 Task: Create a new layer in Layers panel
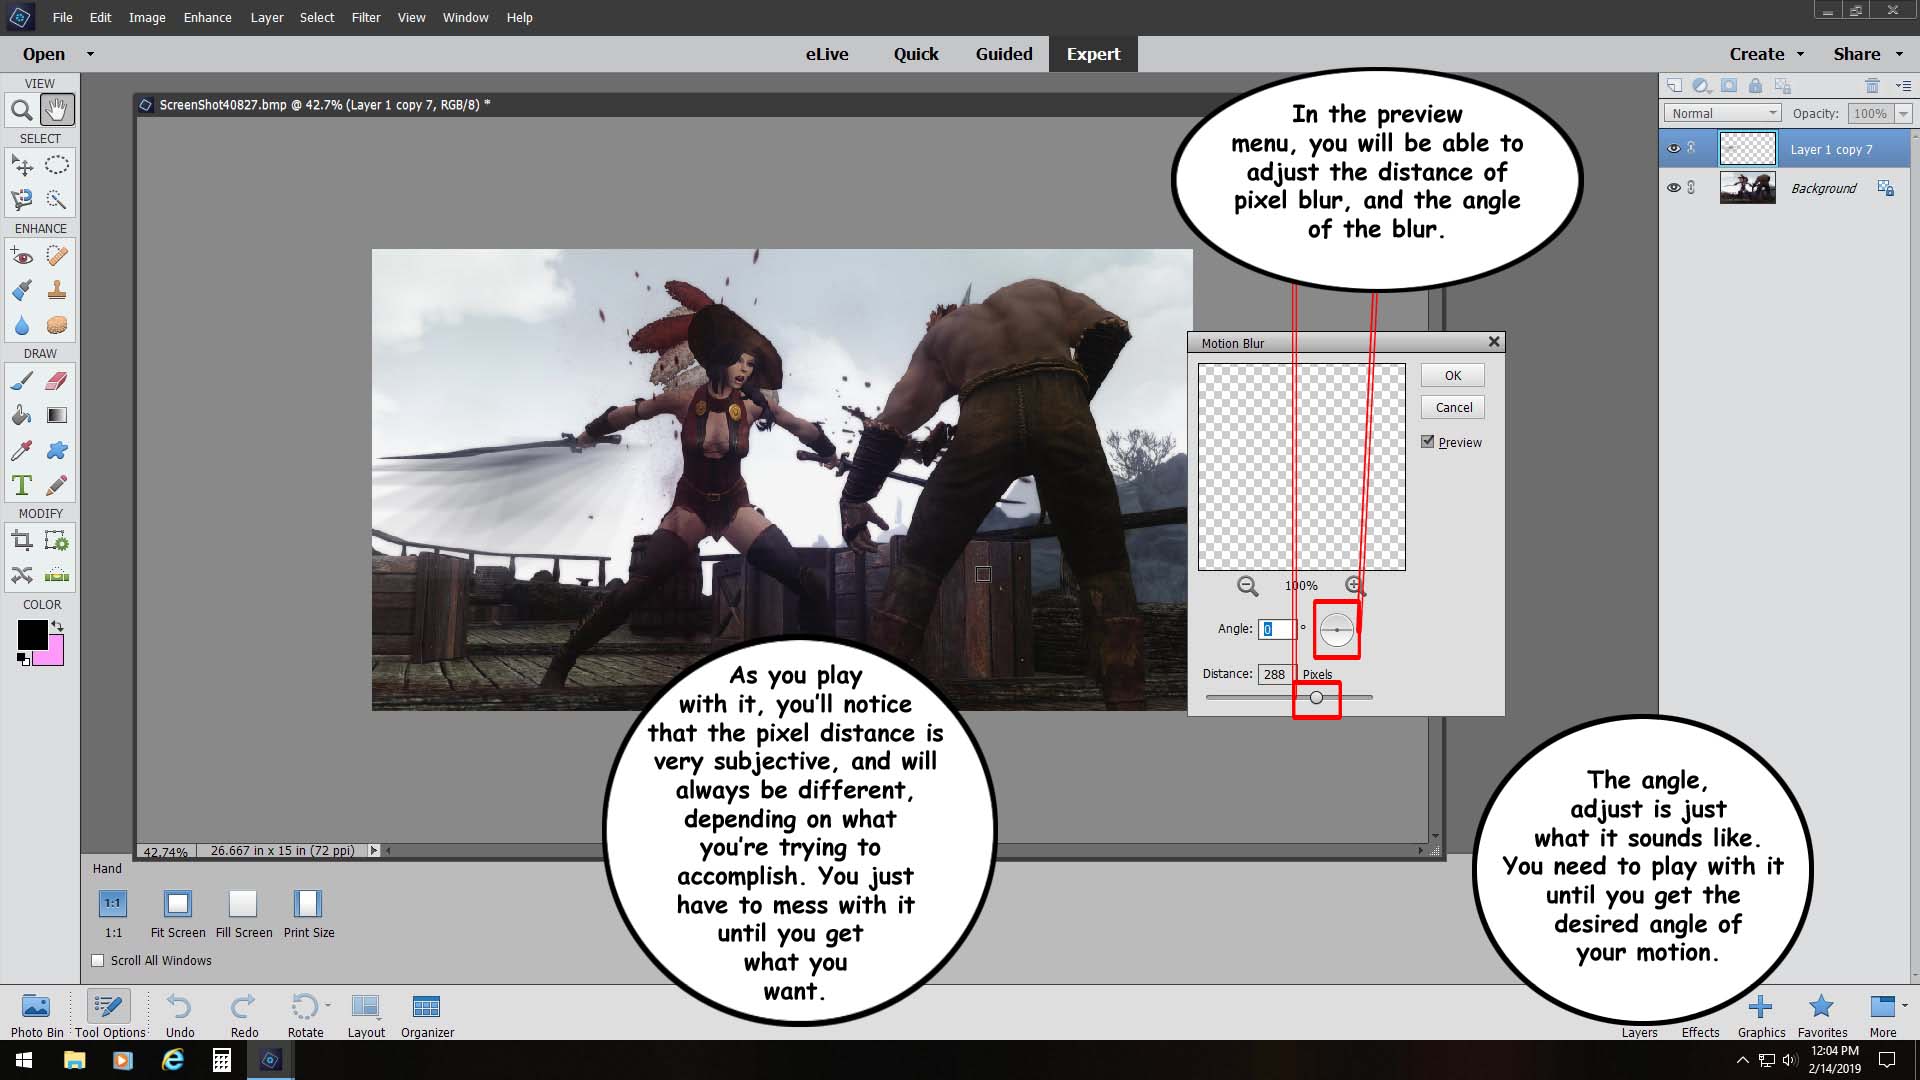[x=1674, y=86]
